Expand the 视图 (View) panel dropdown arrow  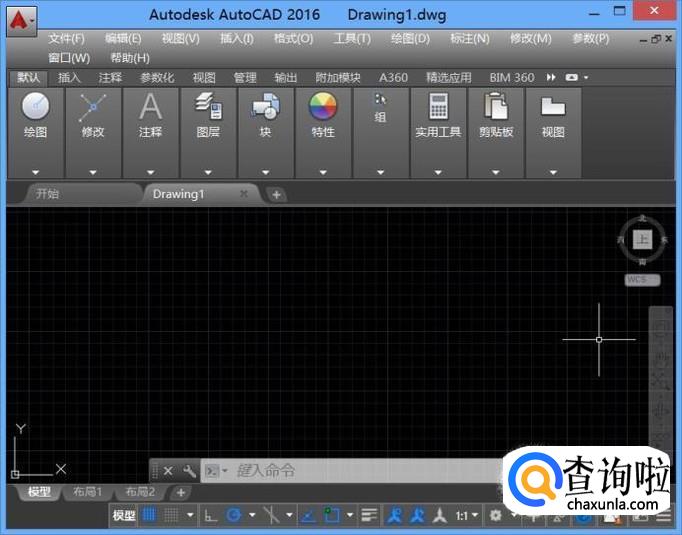pos(553,172)
